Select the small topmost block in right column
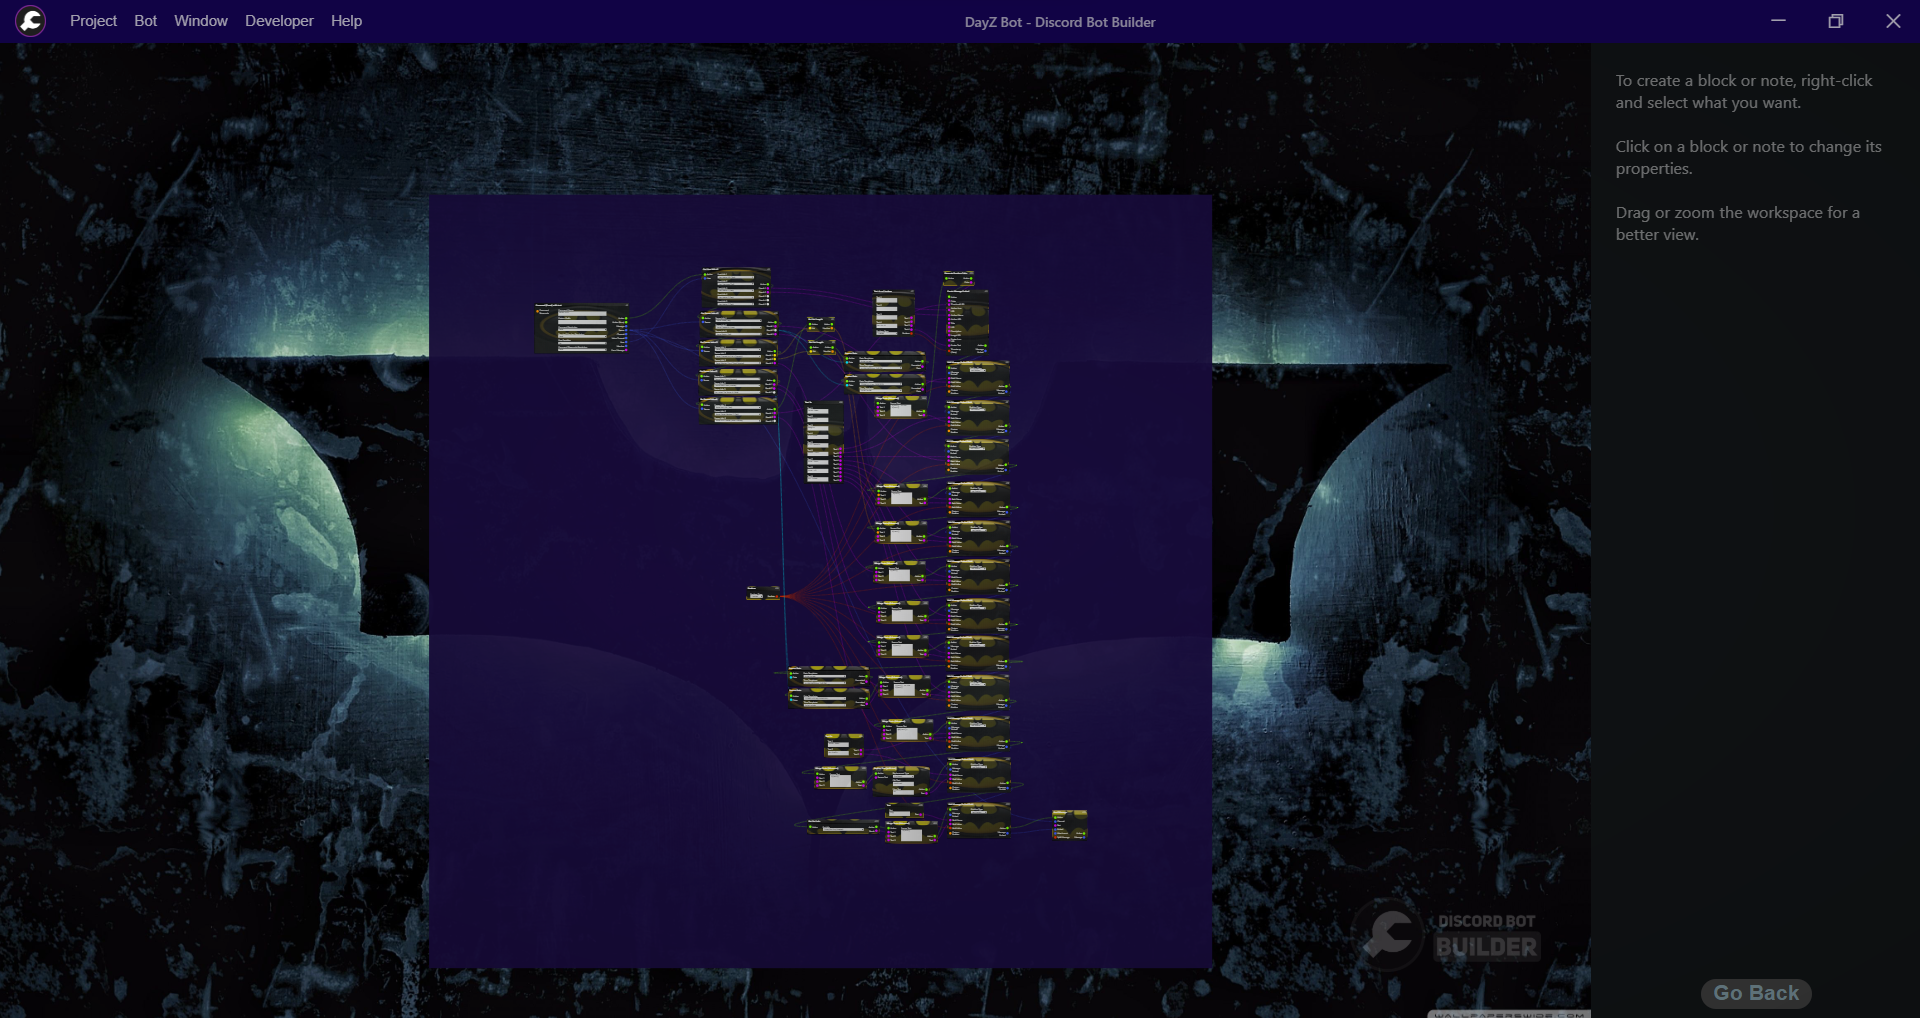The height and width of the screenshot is (1018, 1920). point(958,278)
